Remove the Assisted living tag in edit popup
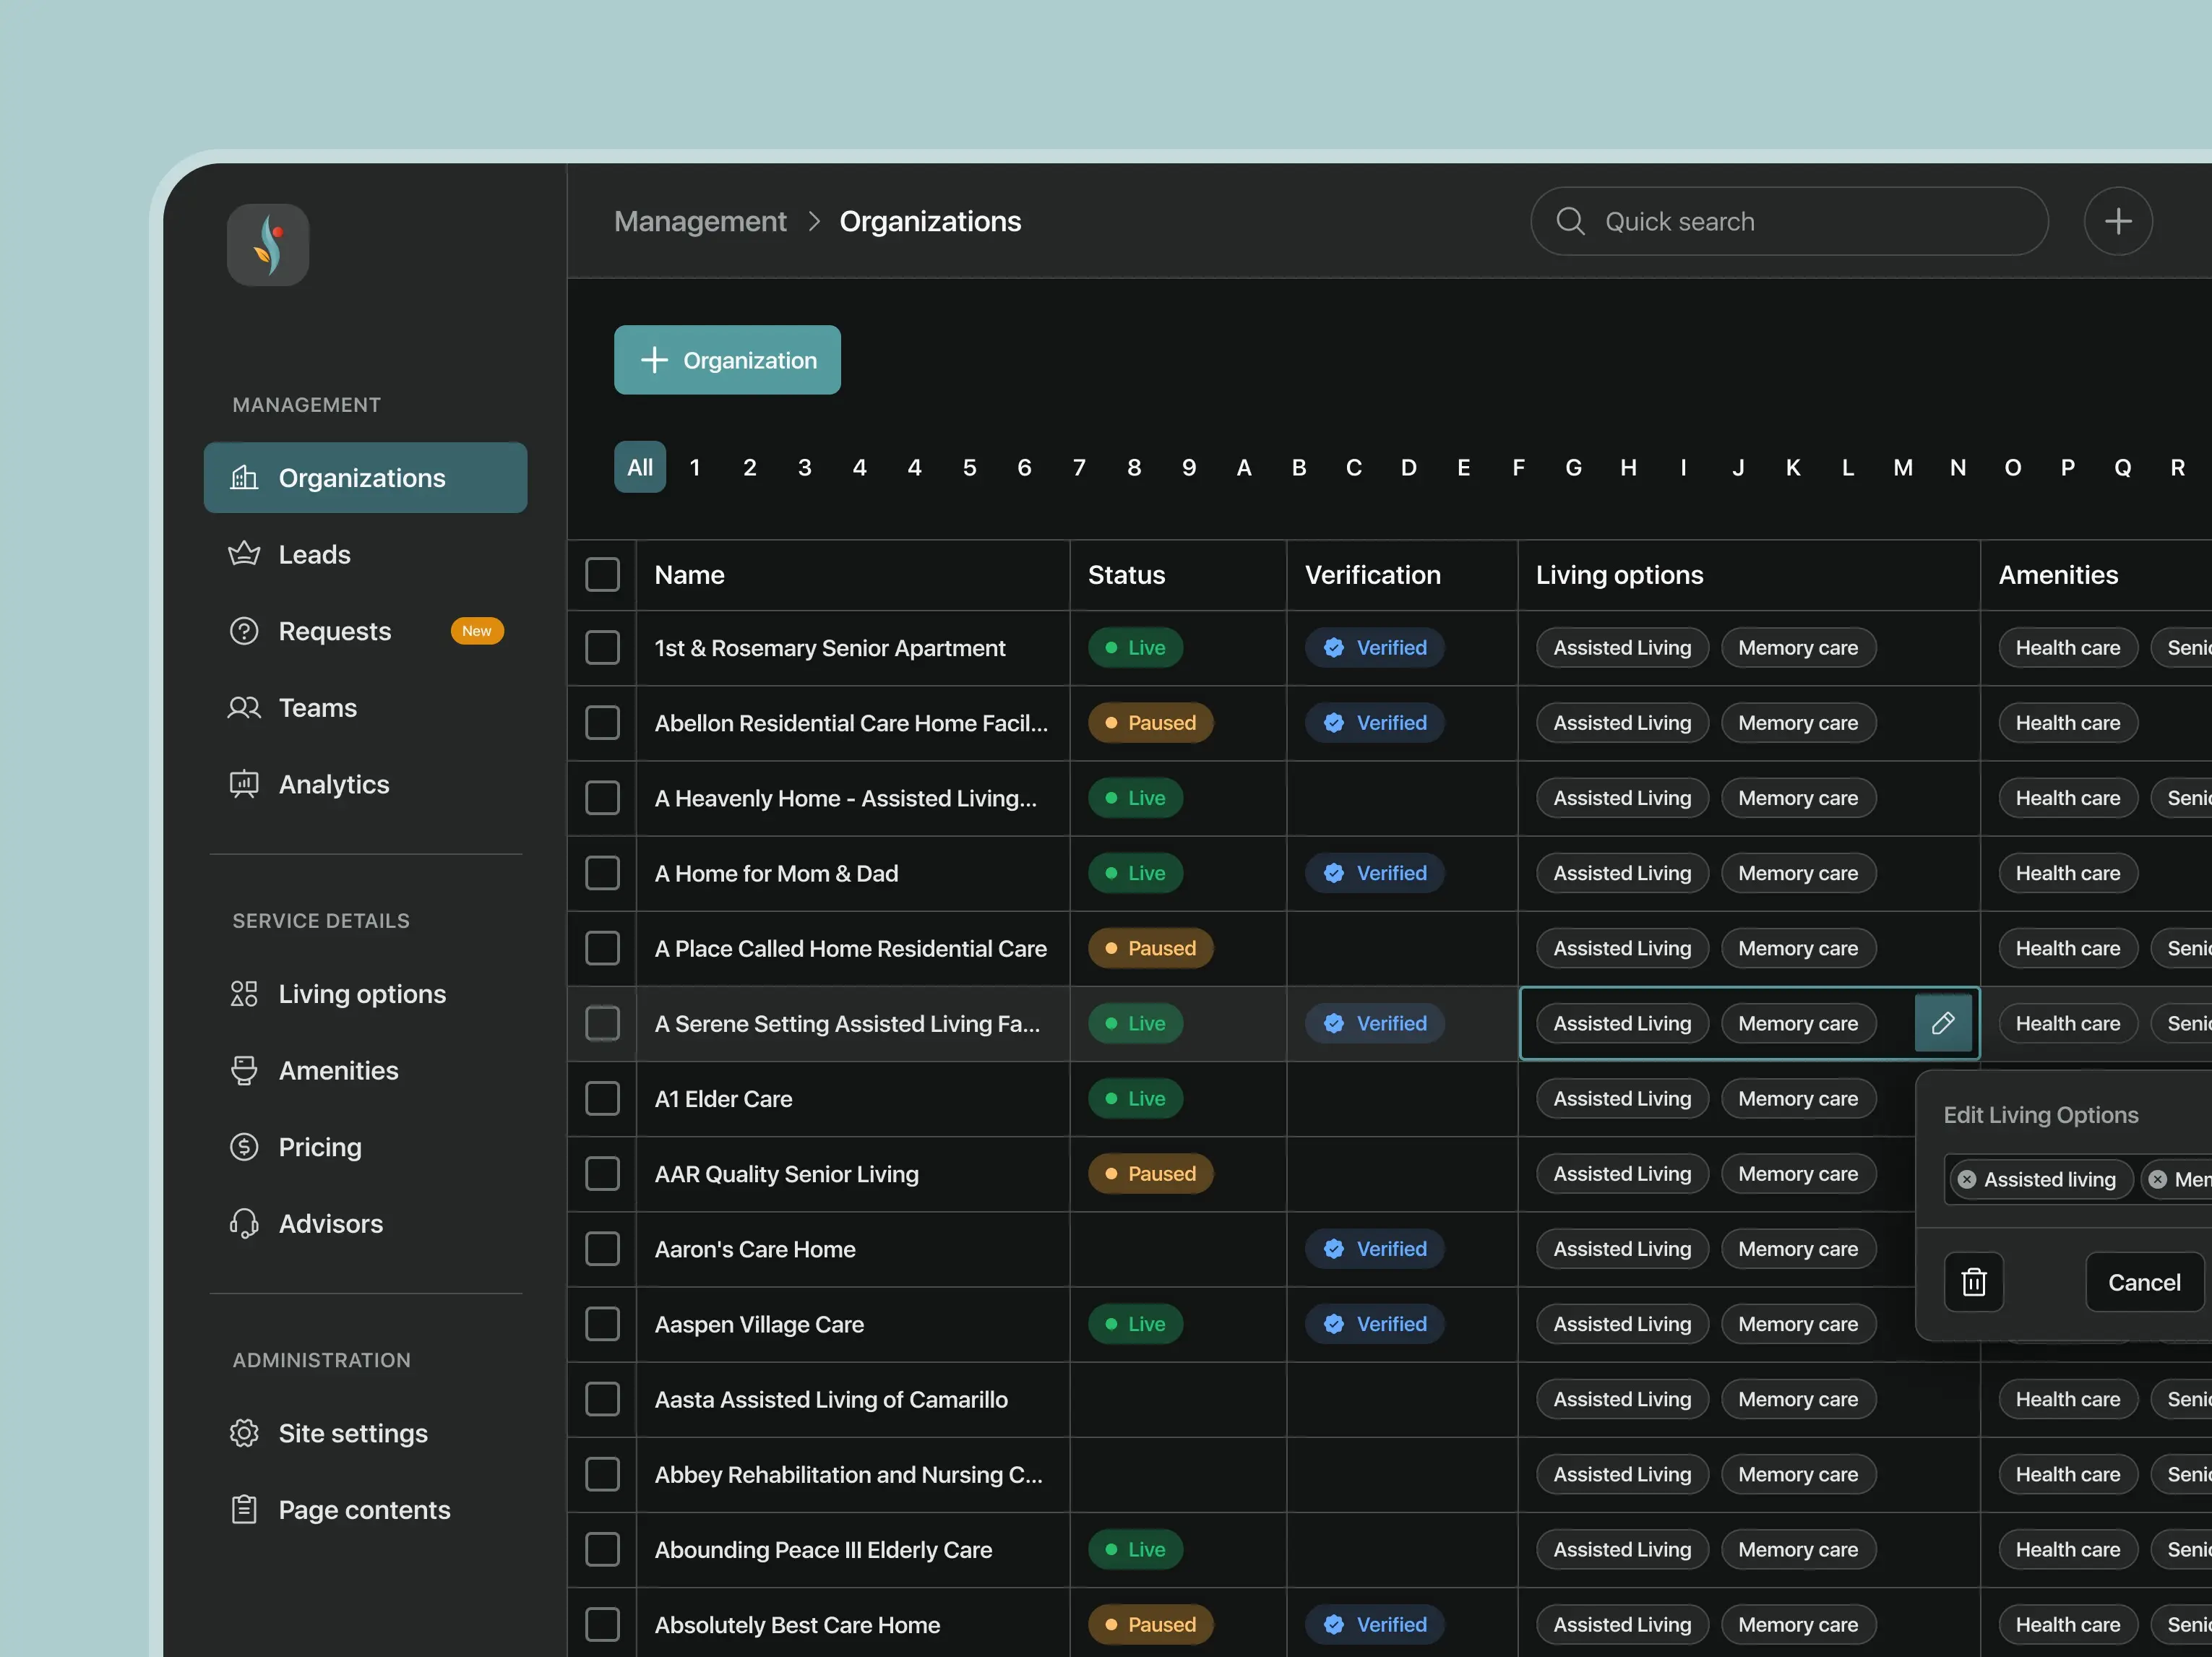Screen dimensions: 2212x1657 point(1967,1180)
